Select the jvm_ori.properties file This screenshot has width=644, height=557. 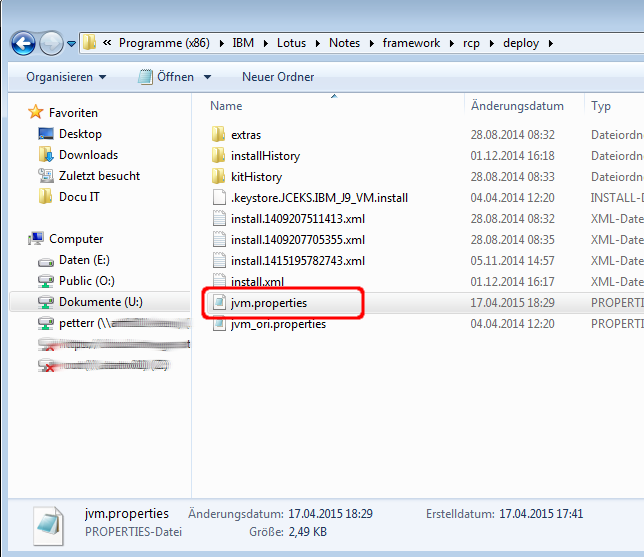coord(278,324)
